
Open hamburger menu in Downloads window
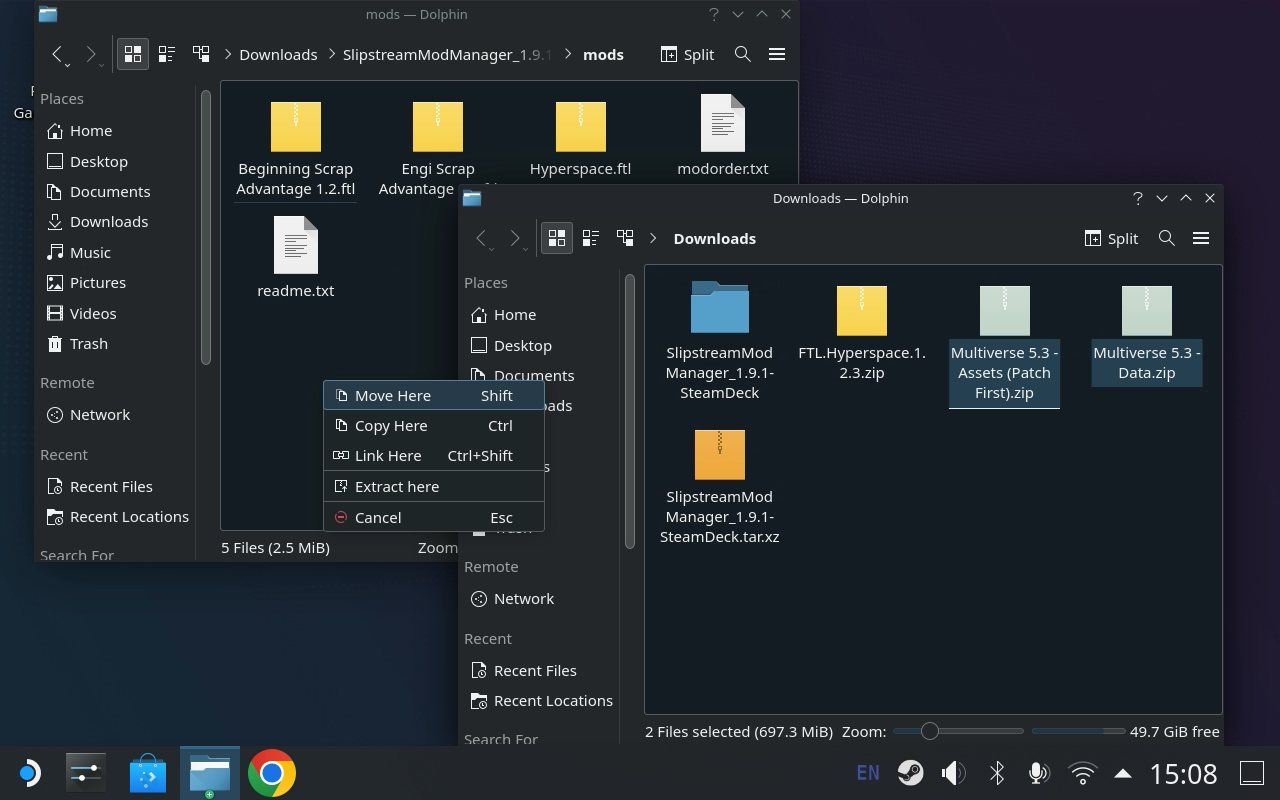[1201, 238]
